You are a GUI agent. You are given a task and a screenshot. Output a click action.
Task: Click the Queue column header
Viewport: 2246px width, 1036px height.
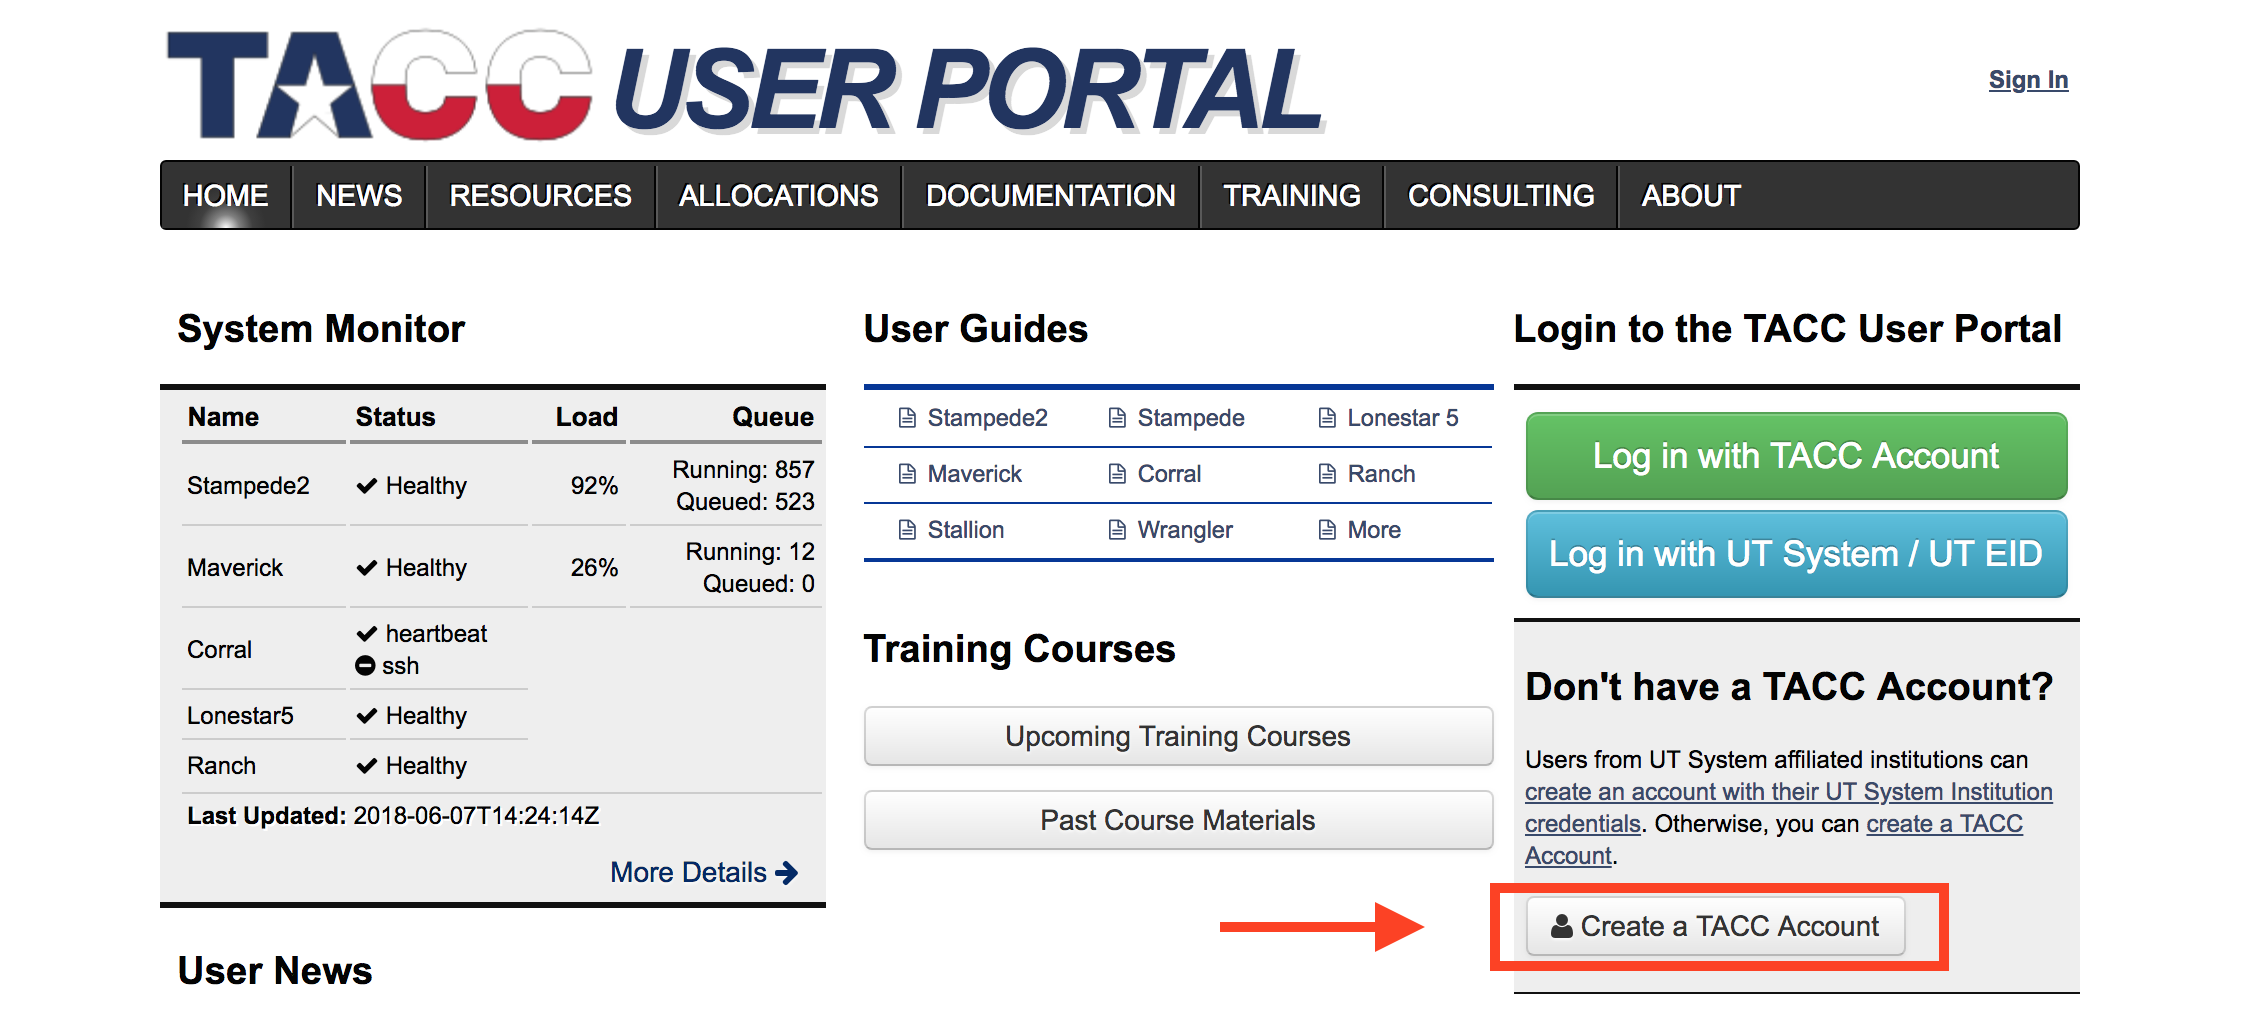click(x=773, y=417)
